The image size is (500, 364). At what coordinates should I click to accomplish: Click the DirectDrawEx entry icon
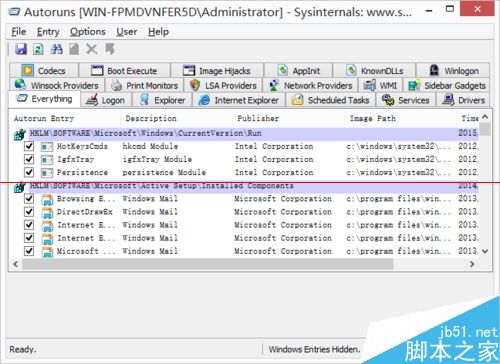47,213
